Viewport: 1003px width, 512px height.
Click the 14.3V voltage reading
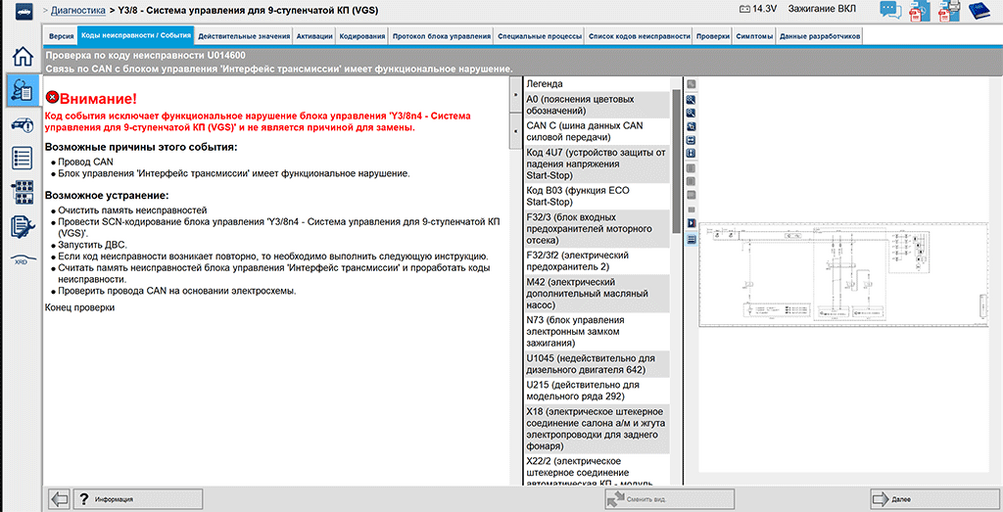pyautogui.click(x=764, y=9)
